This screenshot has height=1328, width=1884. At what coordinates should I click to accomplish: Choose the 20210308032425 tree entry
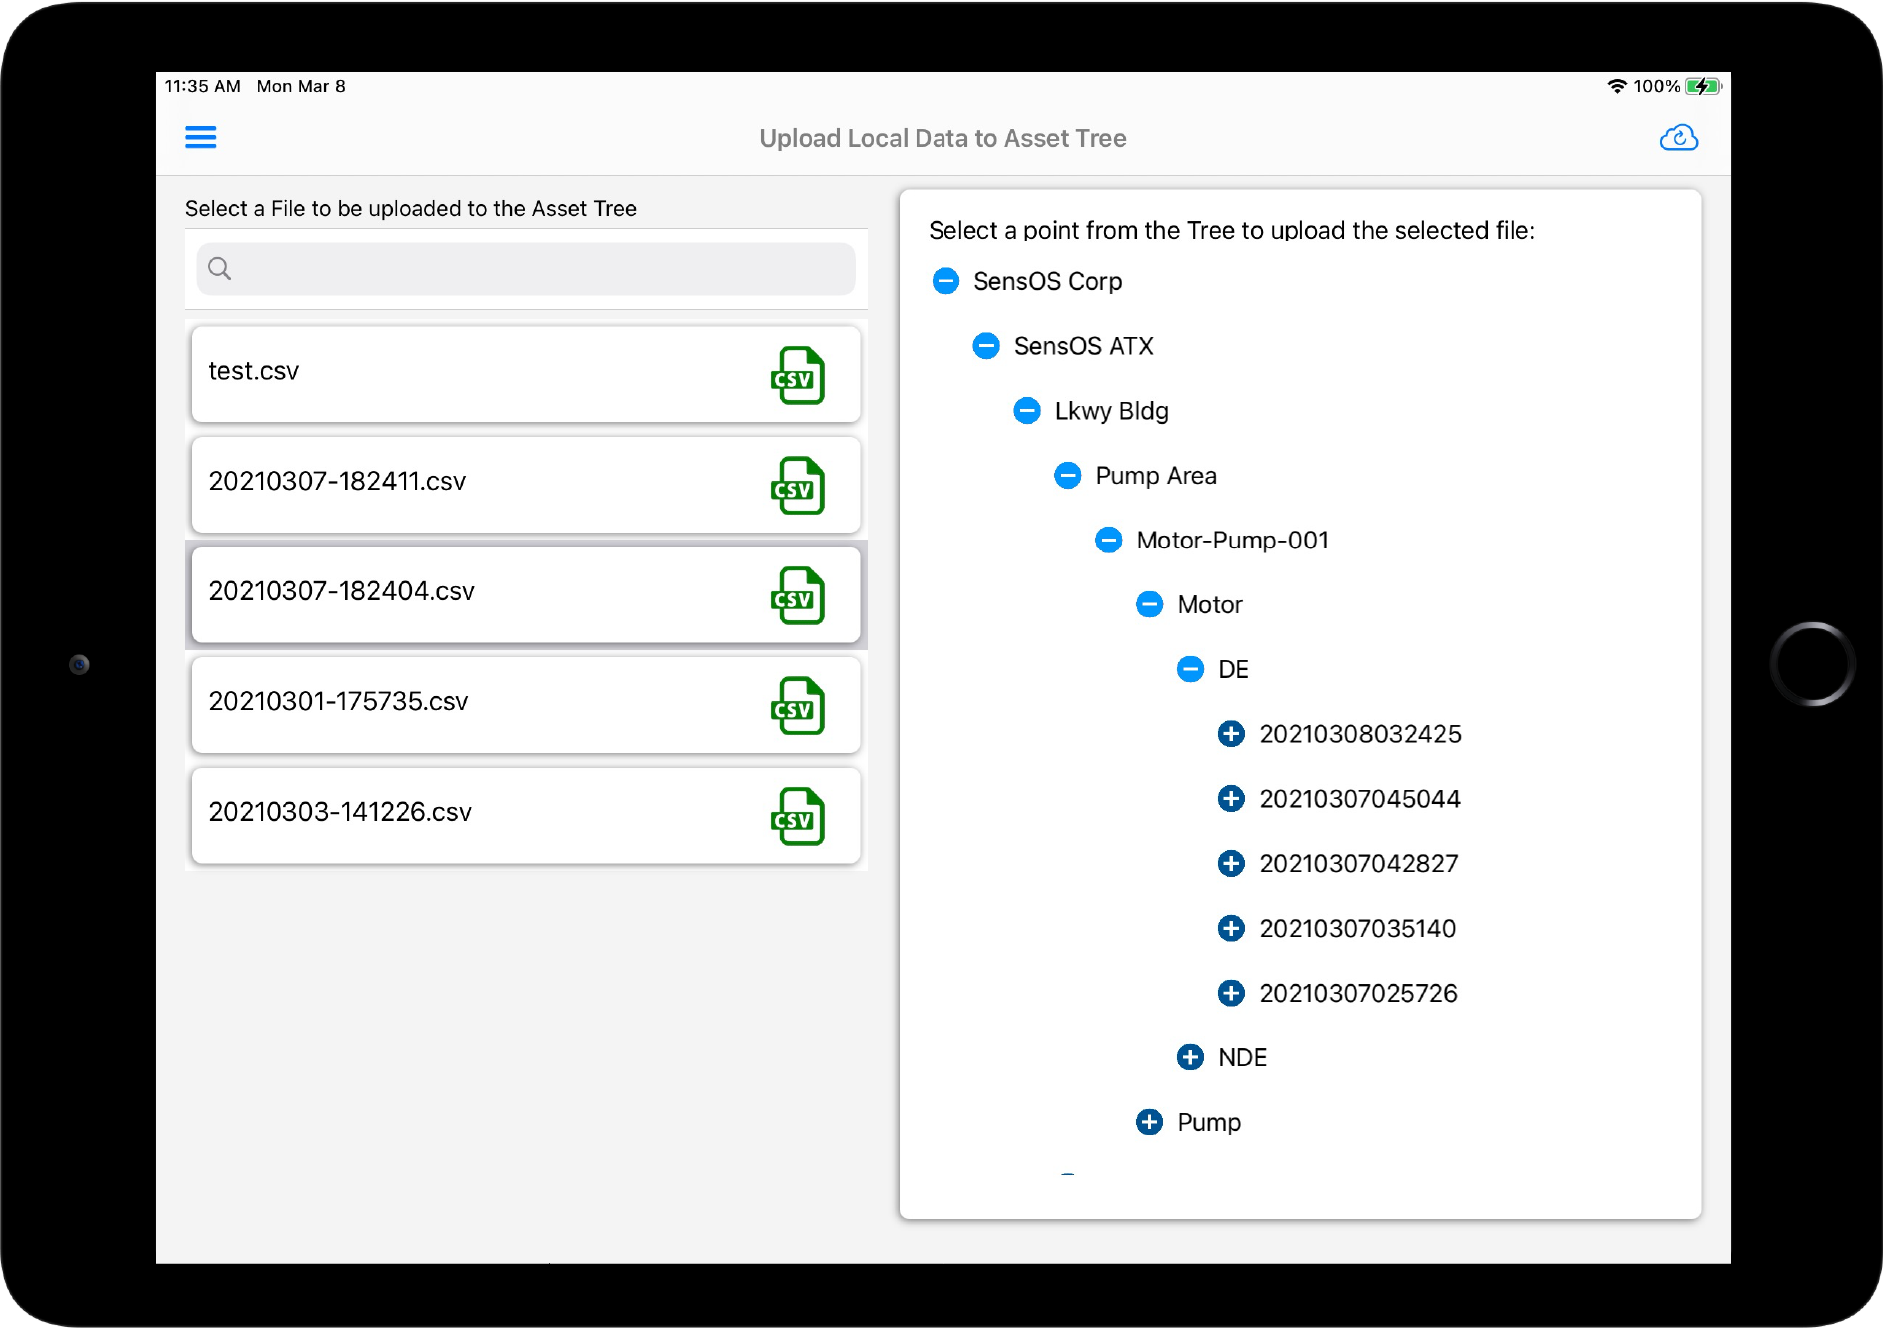(1360, 734)
